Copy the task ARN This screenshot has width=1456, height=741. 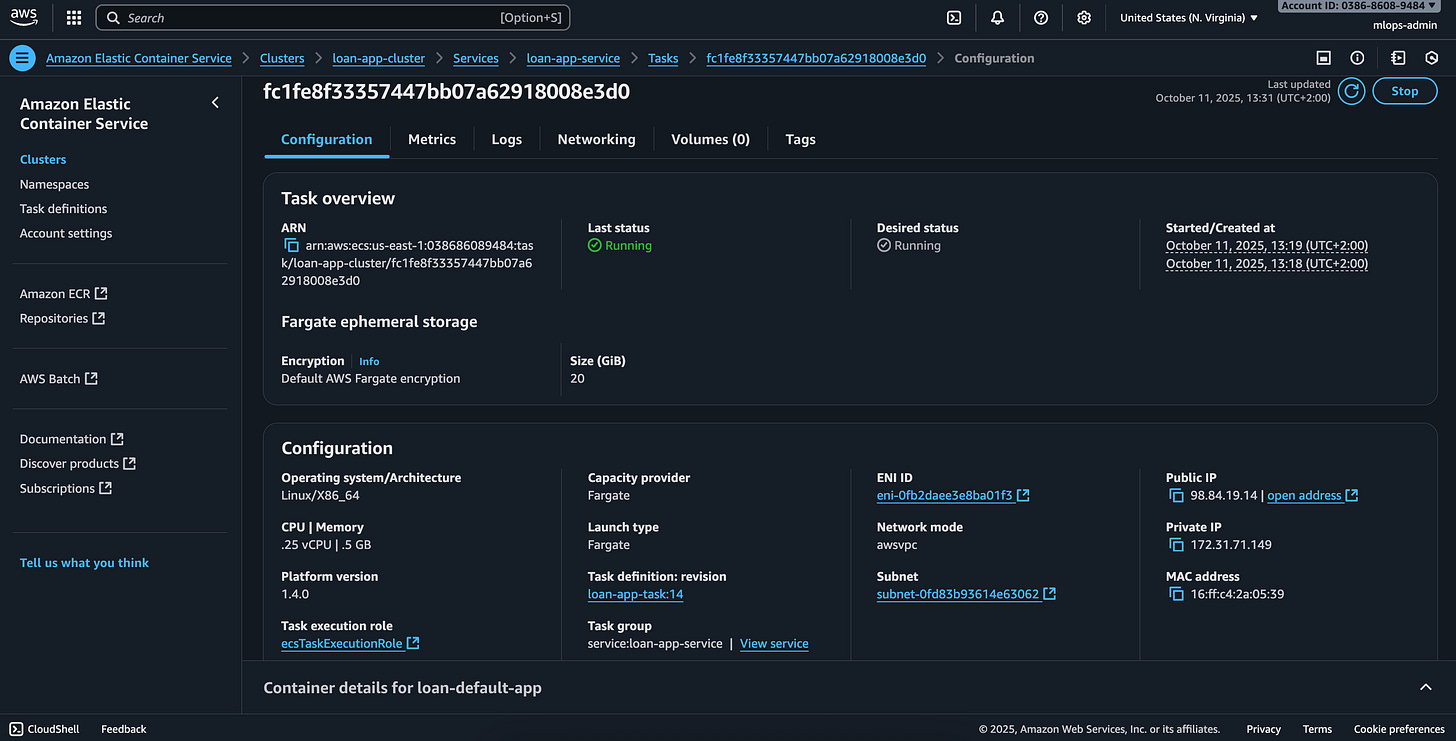291,245
